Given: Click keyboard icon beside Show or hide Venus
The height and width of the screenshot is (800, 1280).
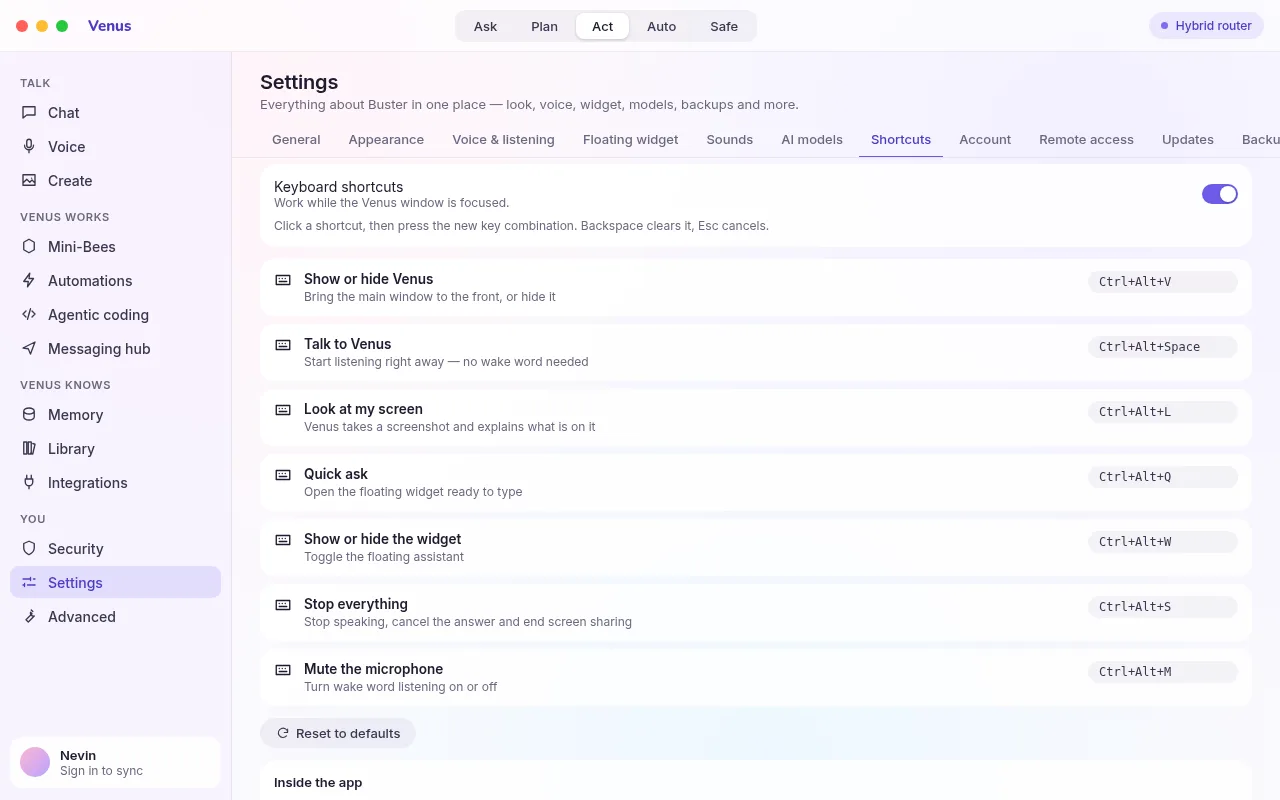Looking at the screenshot, I should pos(283,280).
